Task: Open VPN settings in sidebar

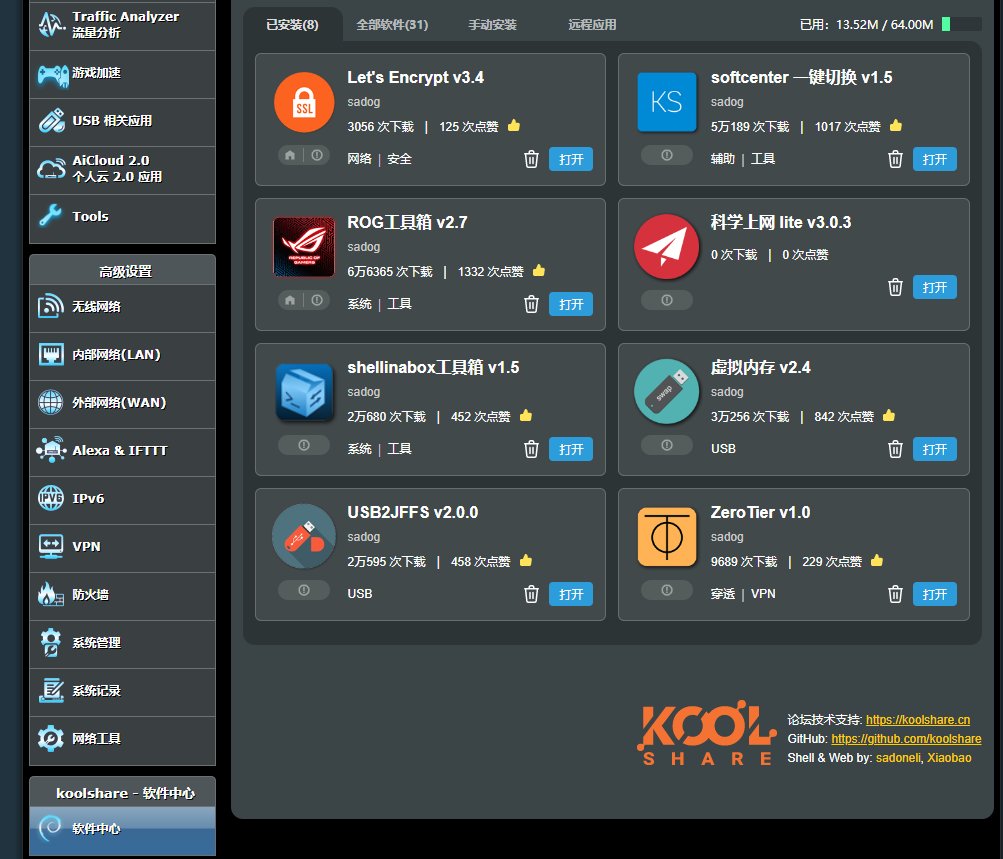Action: click(122, 548)
